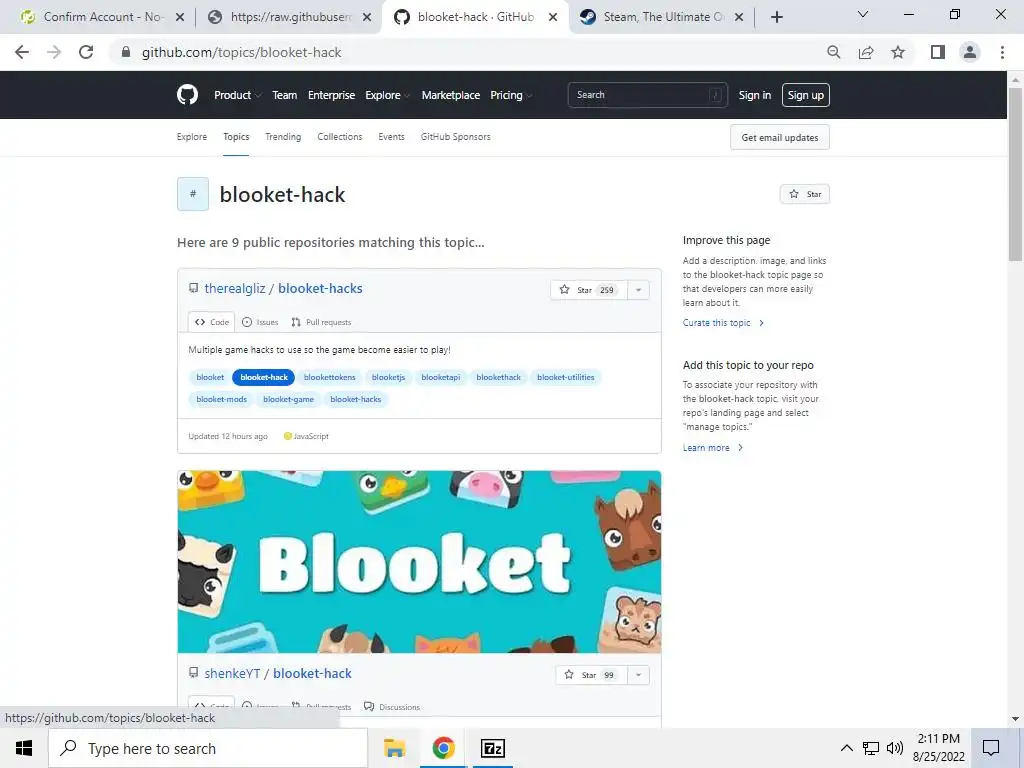Star shenkeYT blooket-hack repository
Image resolution: width=1024 pixels, height=768 pixels.
point(593,675)
